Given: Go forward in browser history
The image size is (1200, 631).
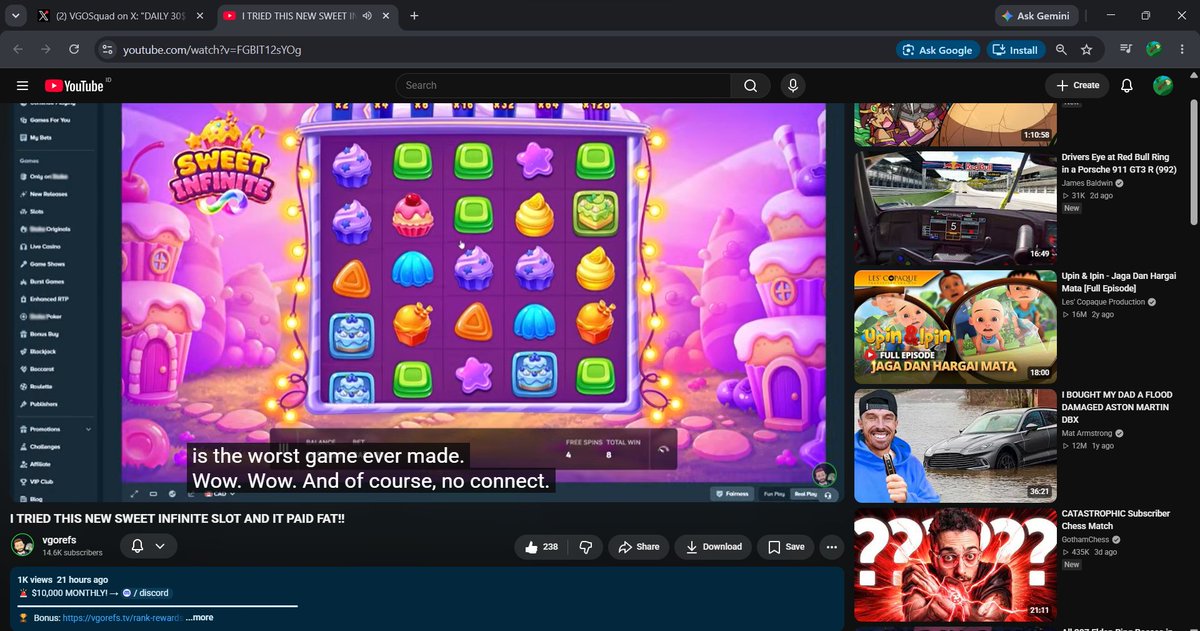Looking at the screenshot, I should pos(47,49).
